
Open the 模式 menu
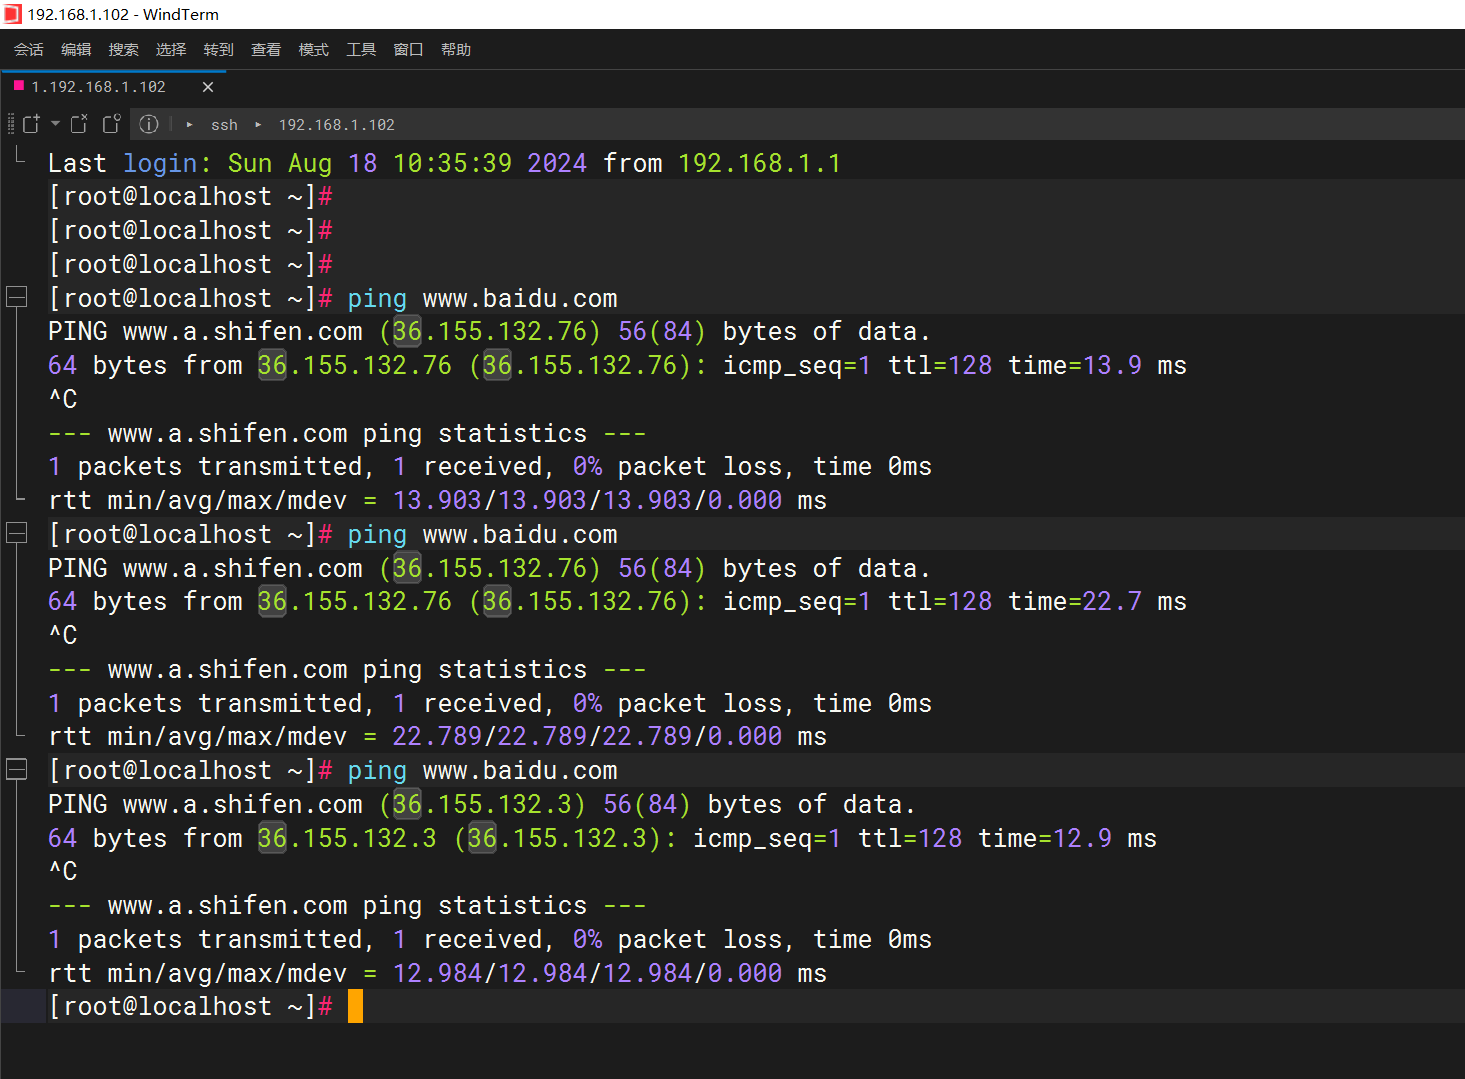[314, 49]
